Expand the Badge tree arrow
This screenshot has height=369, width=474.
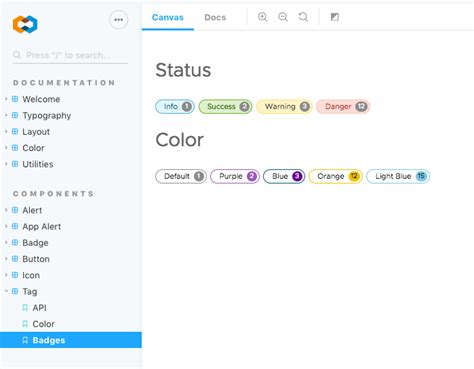pyautogui.click(x=6, y=243)
